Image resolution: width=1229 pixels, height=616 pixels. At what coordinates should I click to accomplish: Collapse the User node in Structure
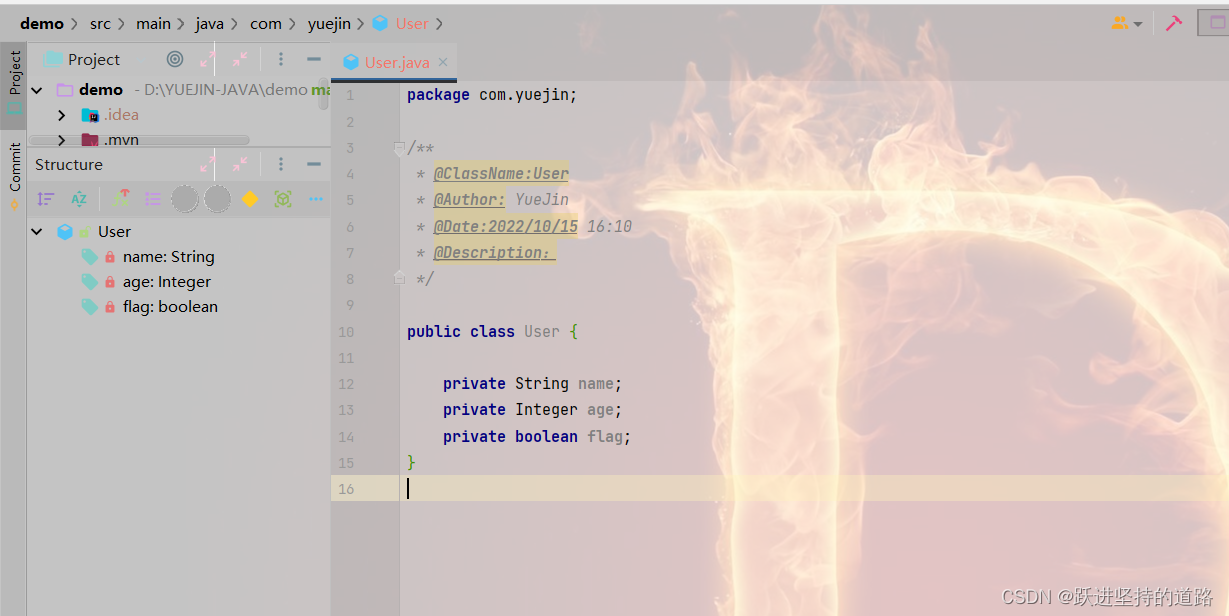(37, 231)
